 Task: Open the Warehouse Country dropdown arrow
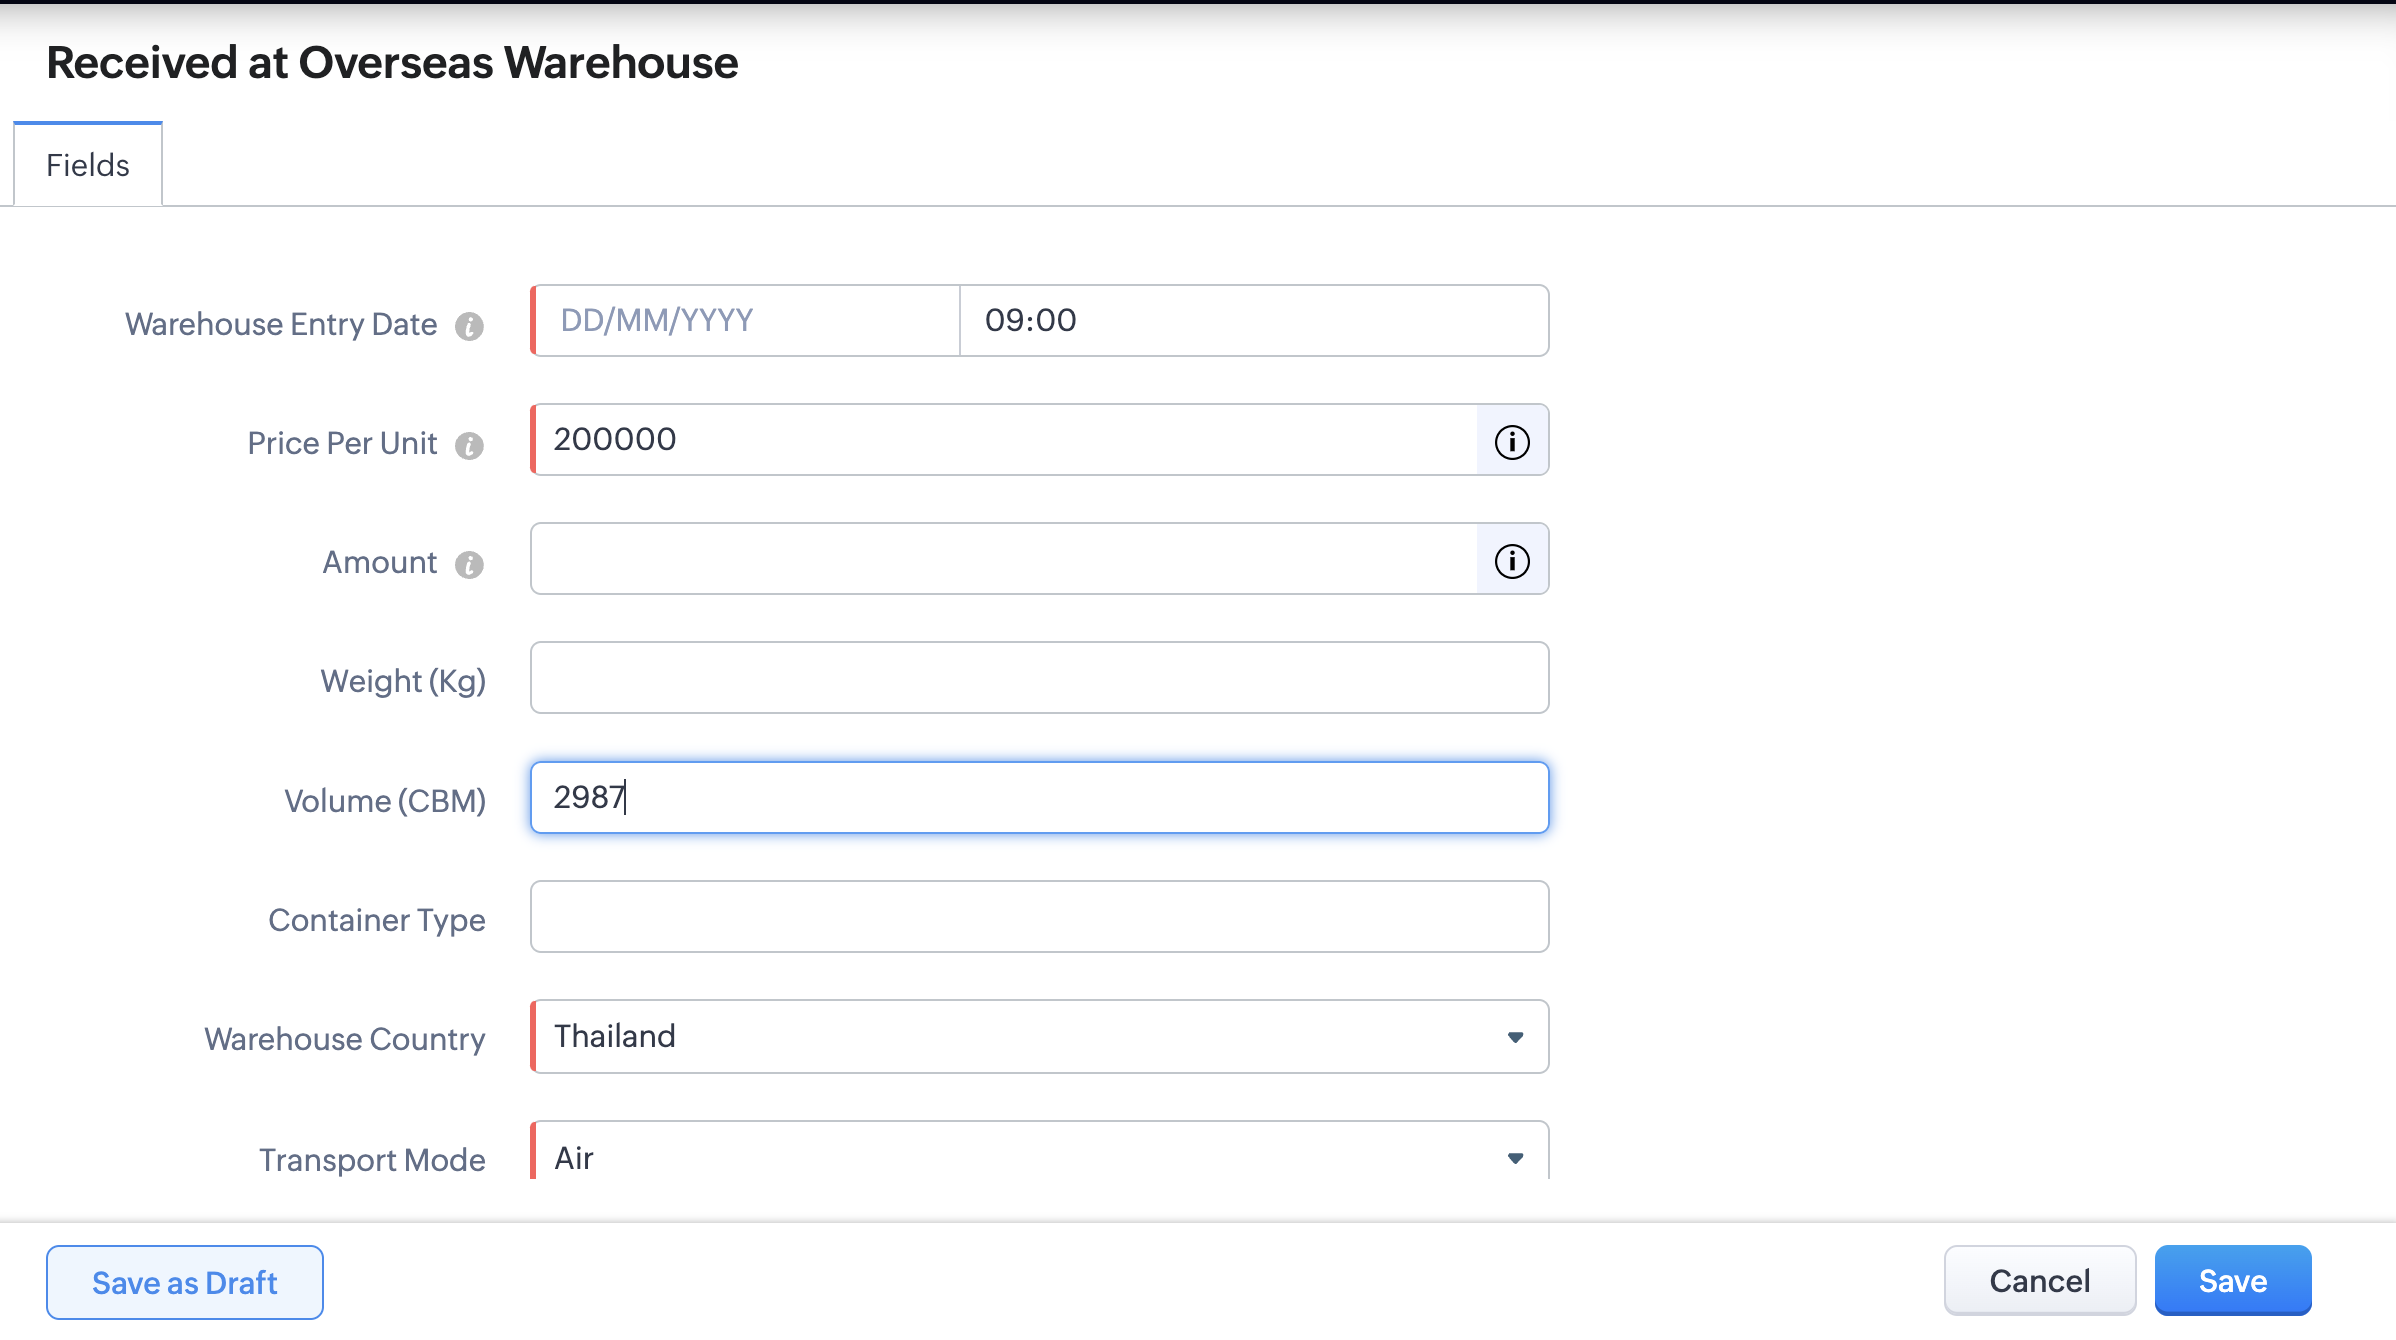pos(1515,1037)
